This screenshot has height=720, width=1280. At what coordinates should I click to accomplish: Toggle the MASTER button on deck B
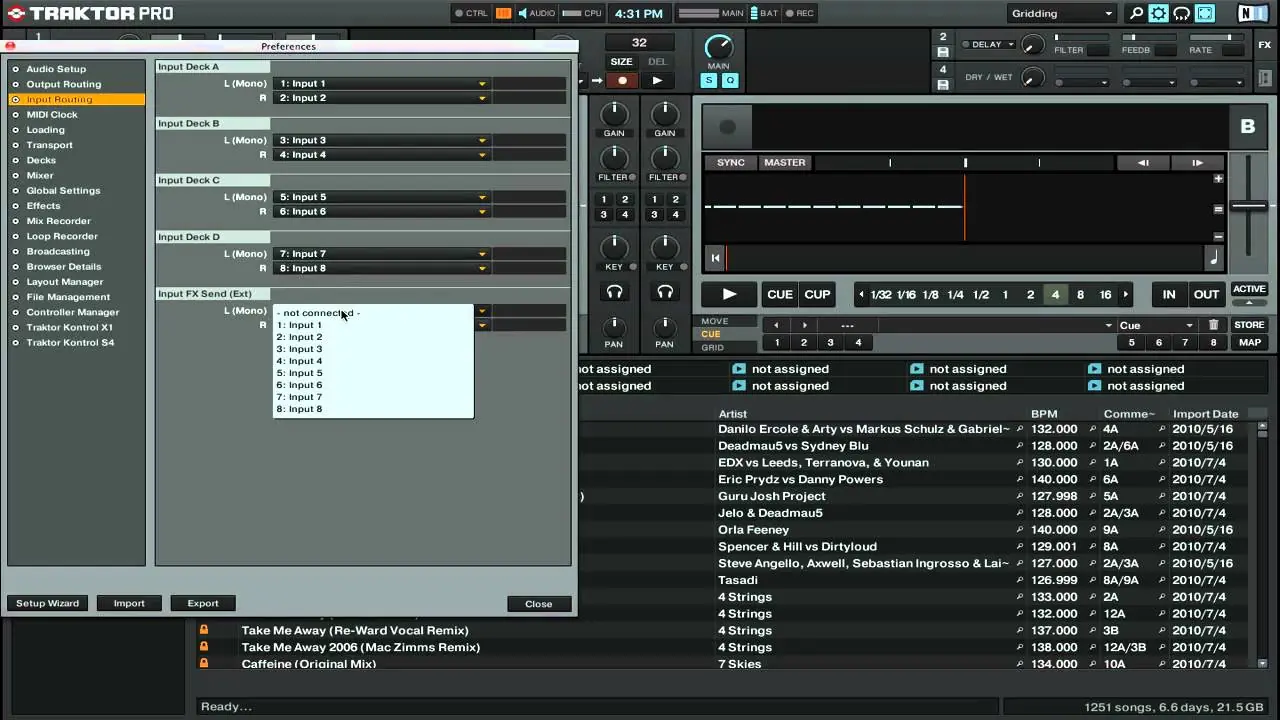click(x=784, y=162)
